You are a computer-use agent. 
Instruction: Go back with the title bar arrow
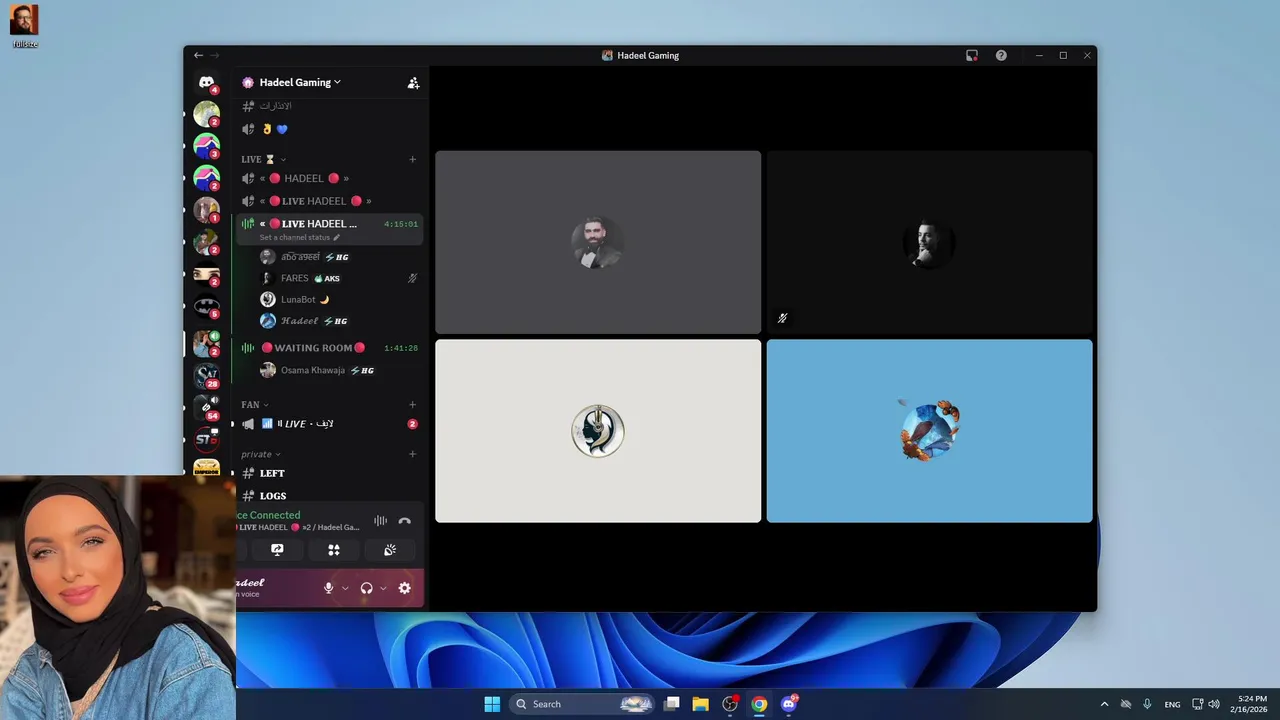pyautogui.click(x=198, y=55)
